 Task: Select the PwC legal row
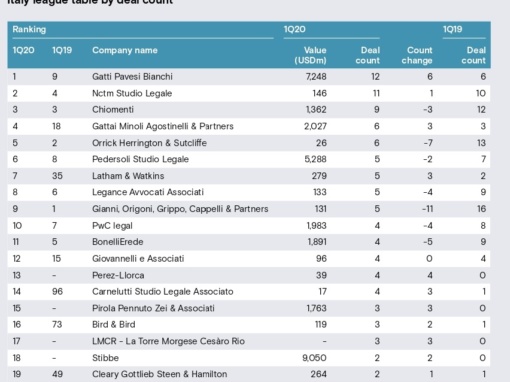[x=249, y=226]
